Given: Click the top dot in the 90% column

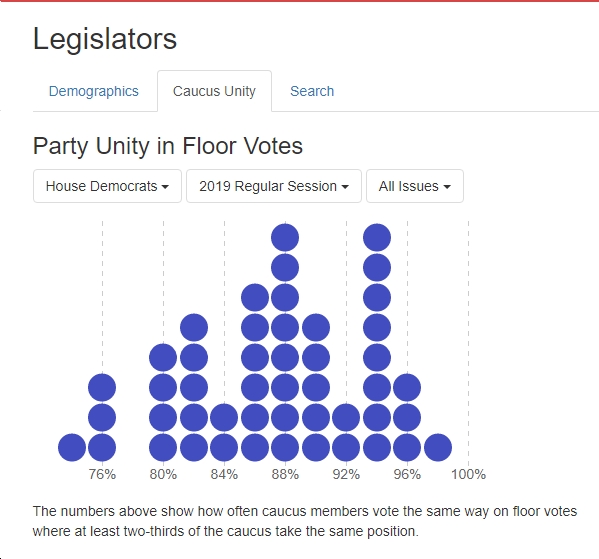Looking at the screenshot, I should tap(316, 327).
